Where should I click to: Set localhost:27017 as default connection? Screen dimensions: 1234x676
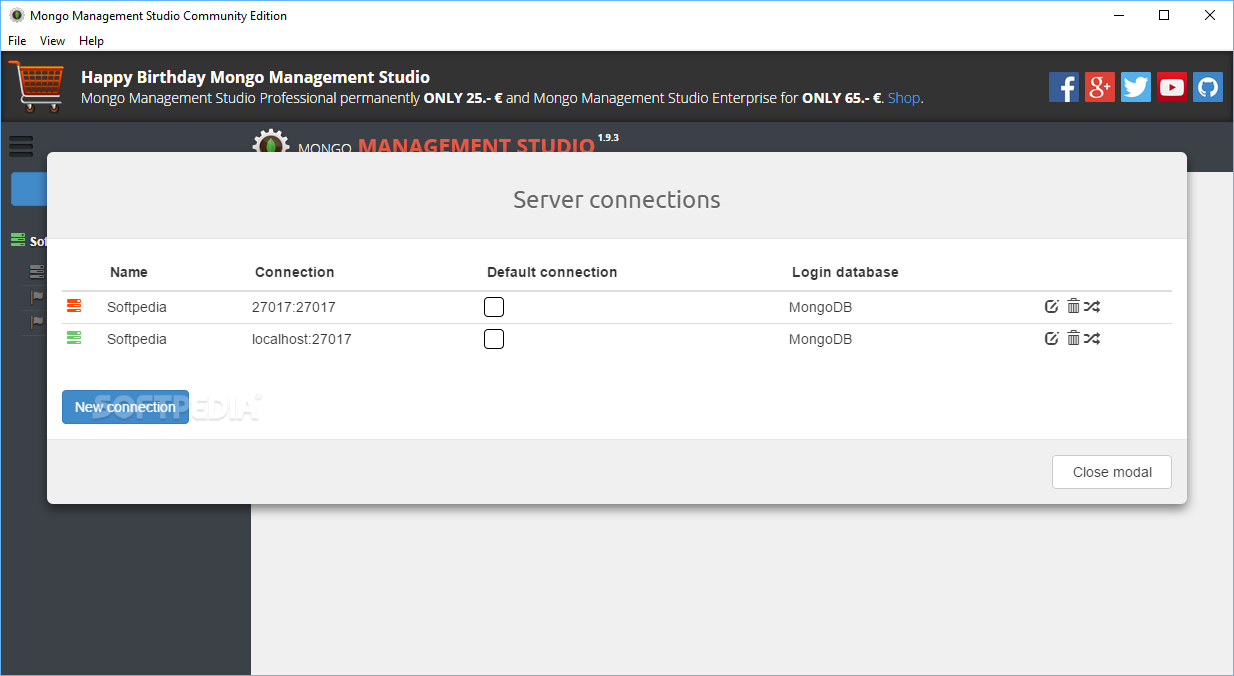[494, 339]
